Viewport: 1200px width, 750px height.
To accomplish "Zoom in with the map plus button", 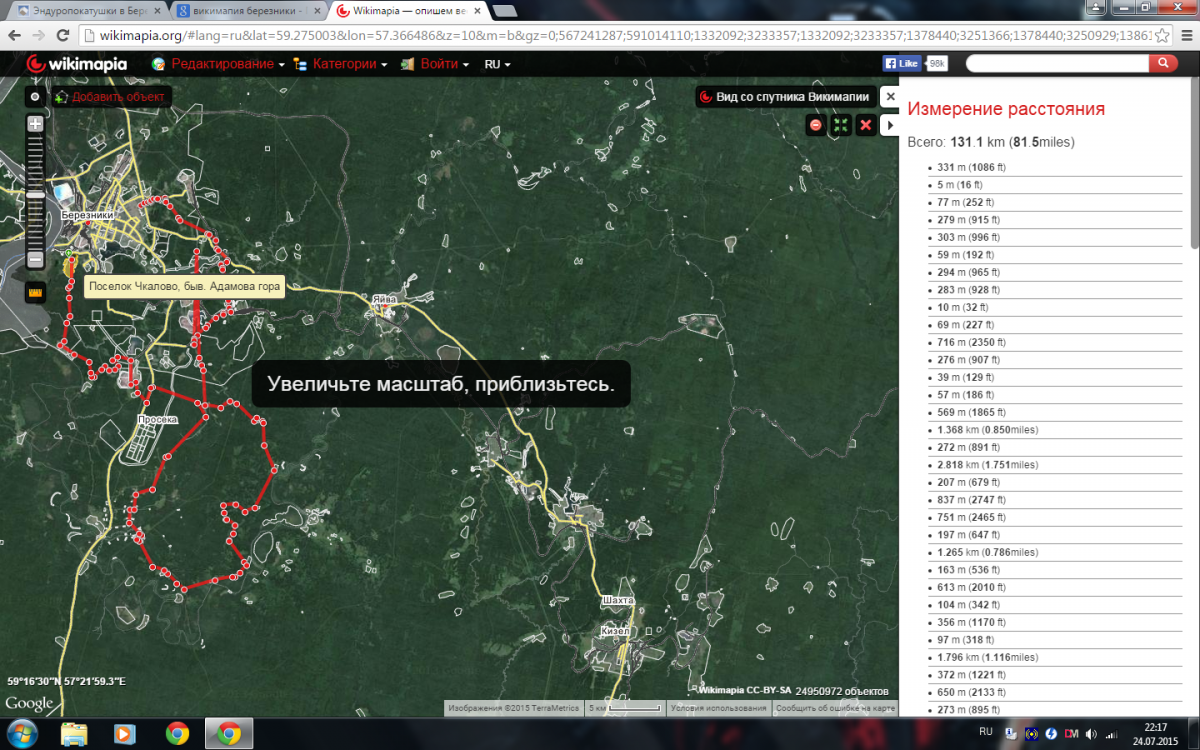I will coord(35,124).
